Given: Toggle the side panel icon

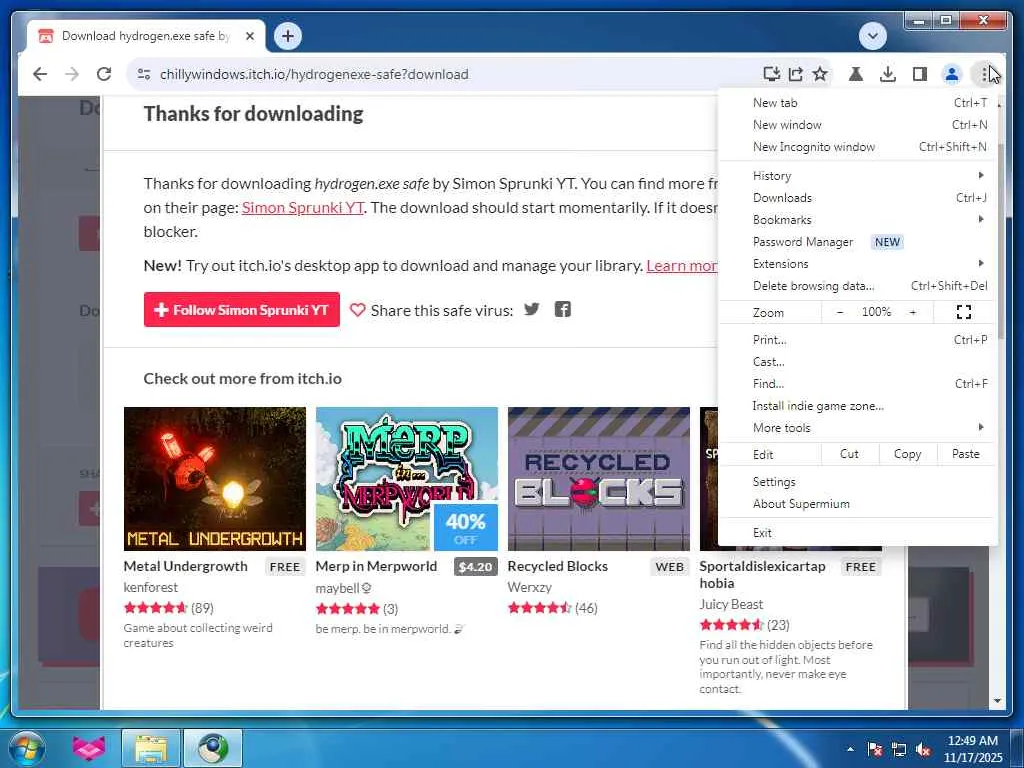Looking at the screenshot, I should pyautogui.click(x=920, y=74).
